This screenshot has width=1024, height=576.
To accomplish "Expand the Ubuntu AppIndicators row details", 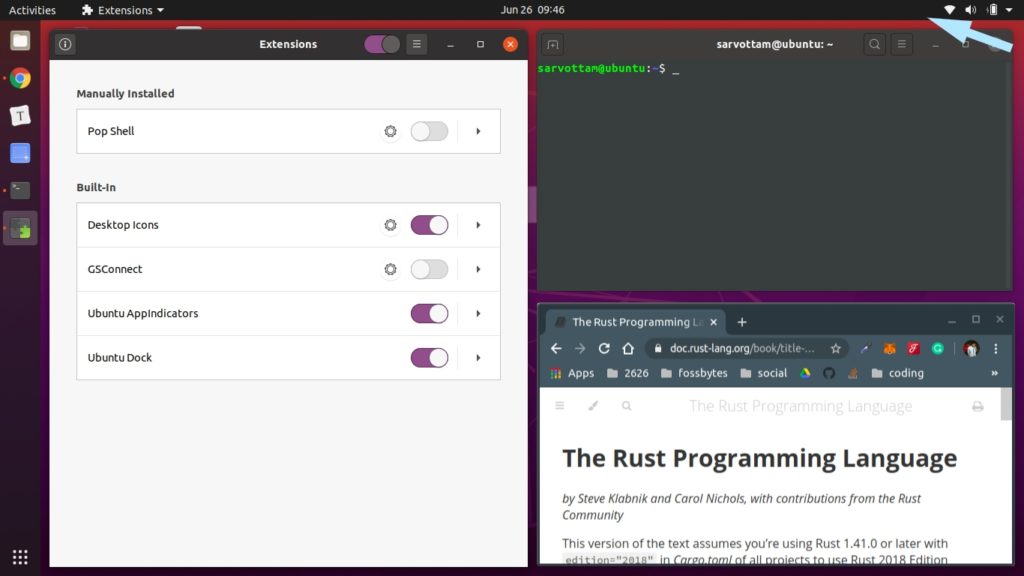I will [477, 313].
